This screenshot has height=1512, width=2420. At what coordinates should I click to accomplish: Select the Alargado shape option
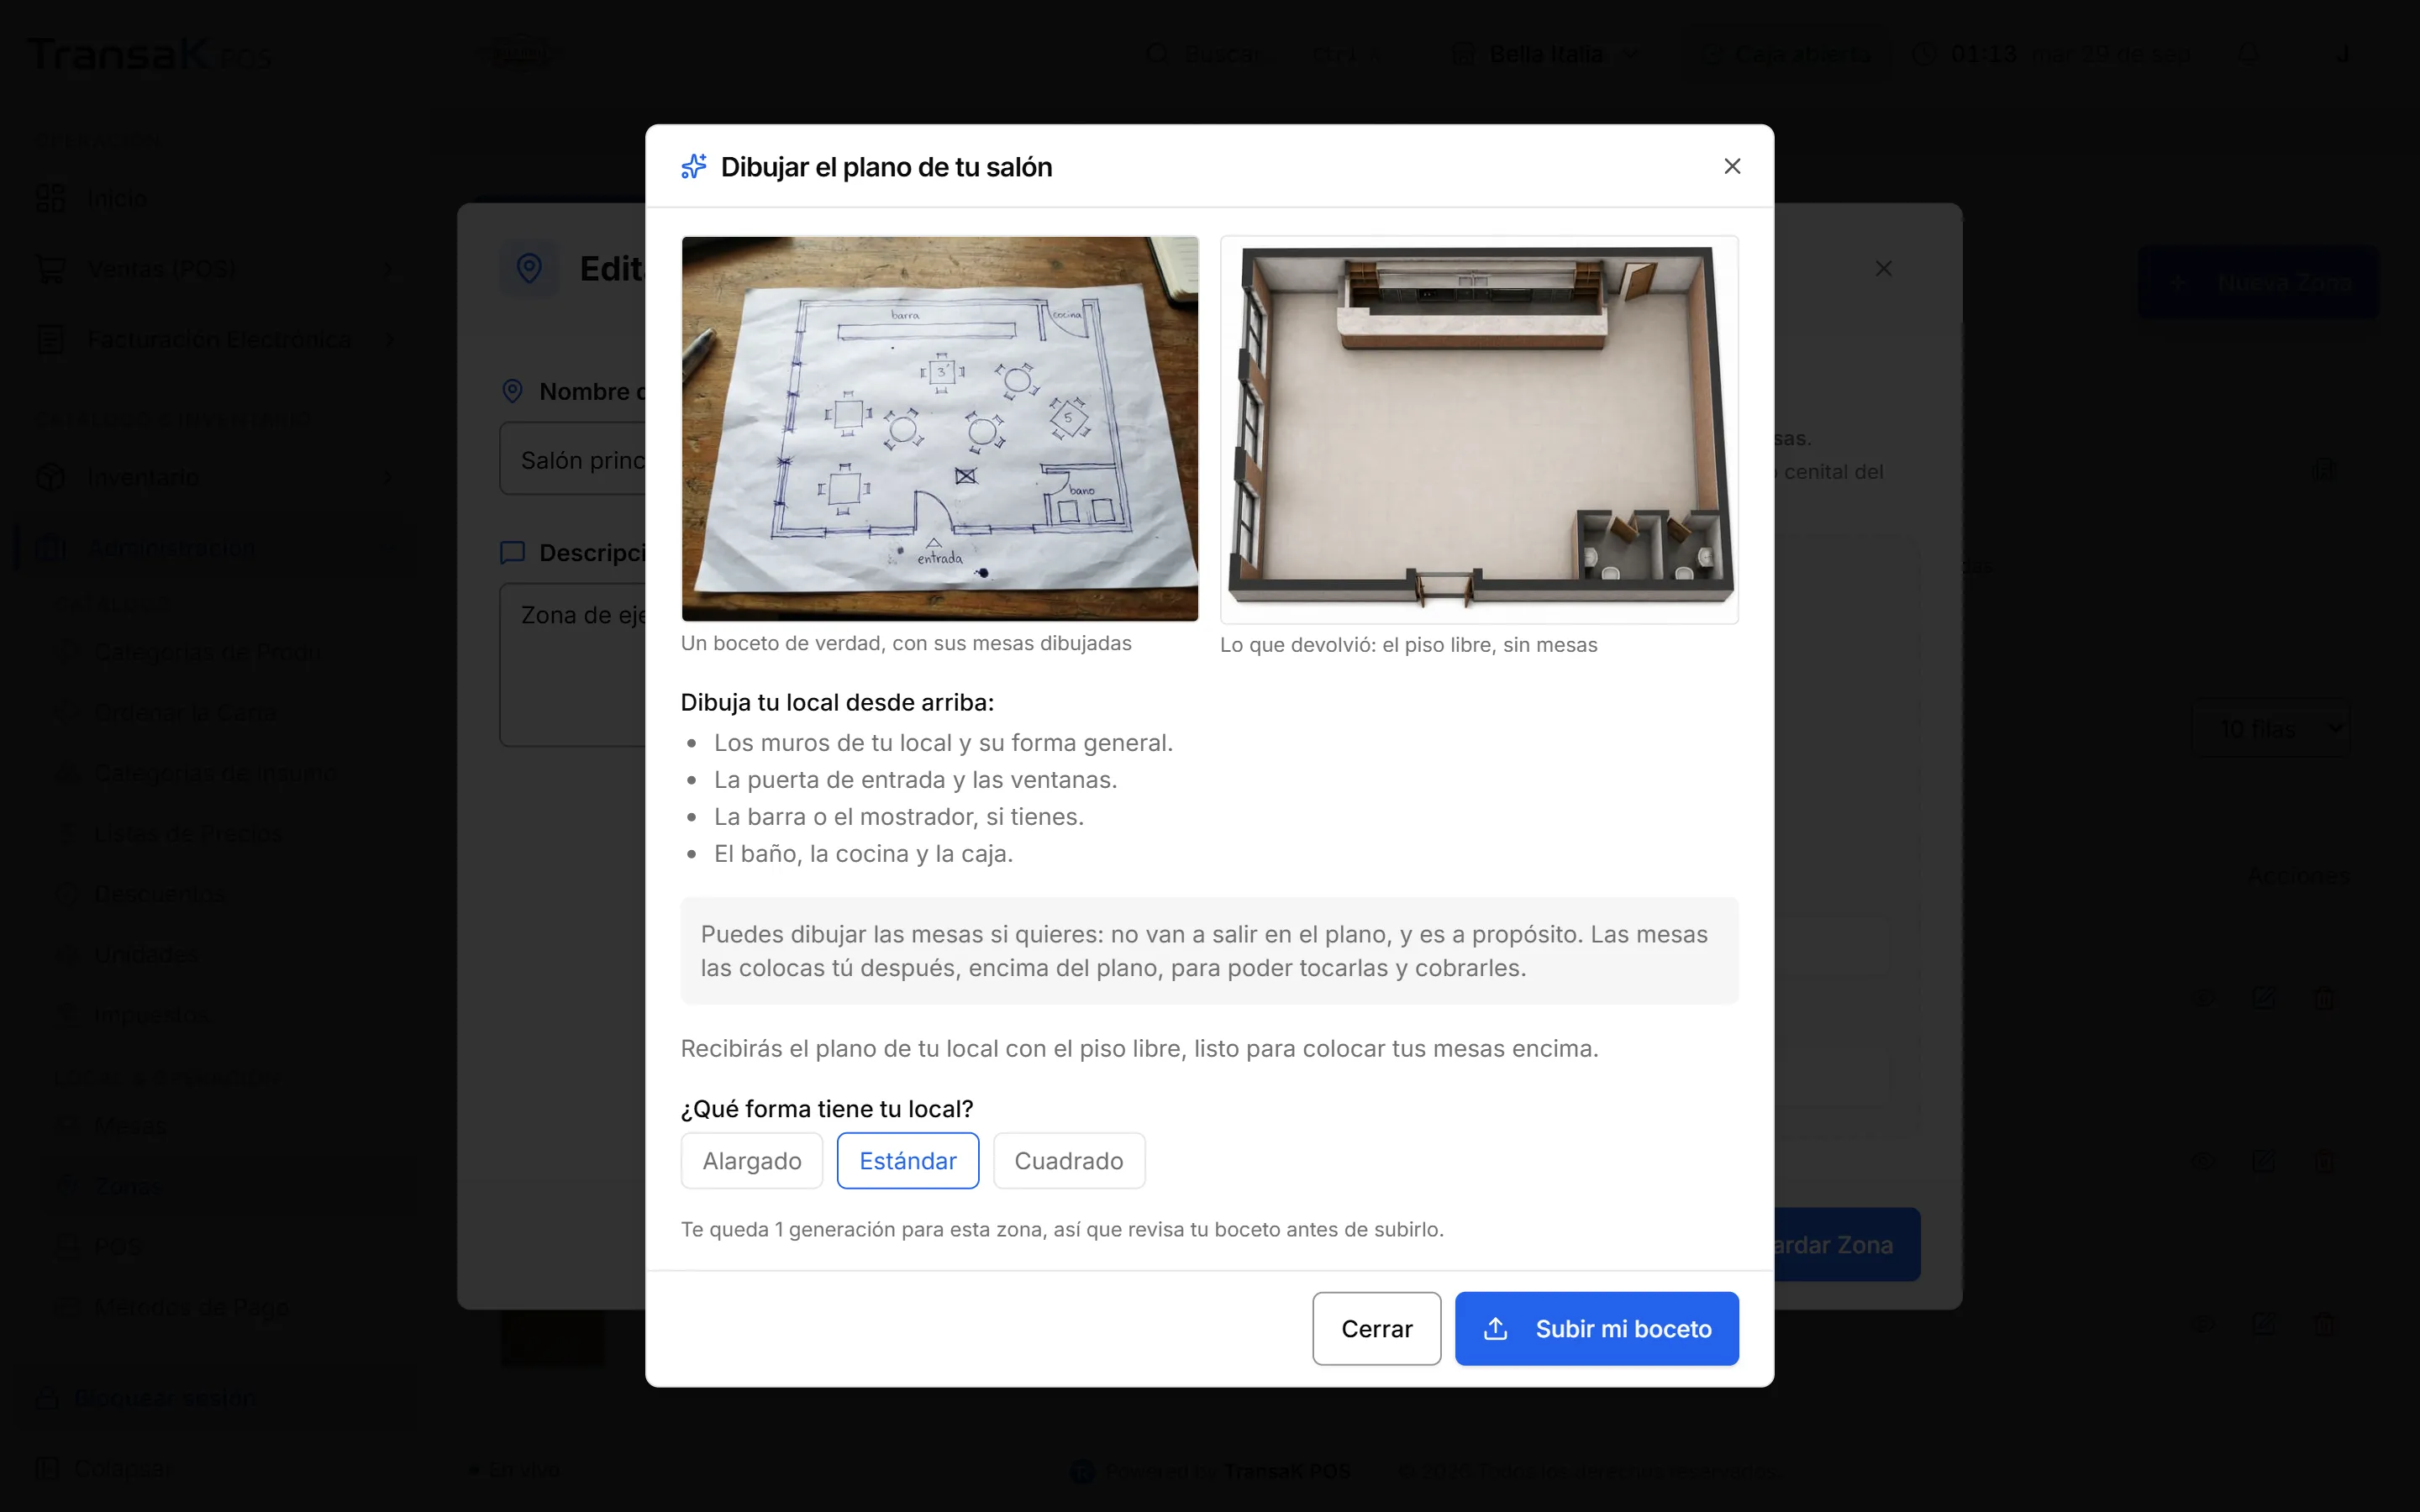752,1160
